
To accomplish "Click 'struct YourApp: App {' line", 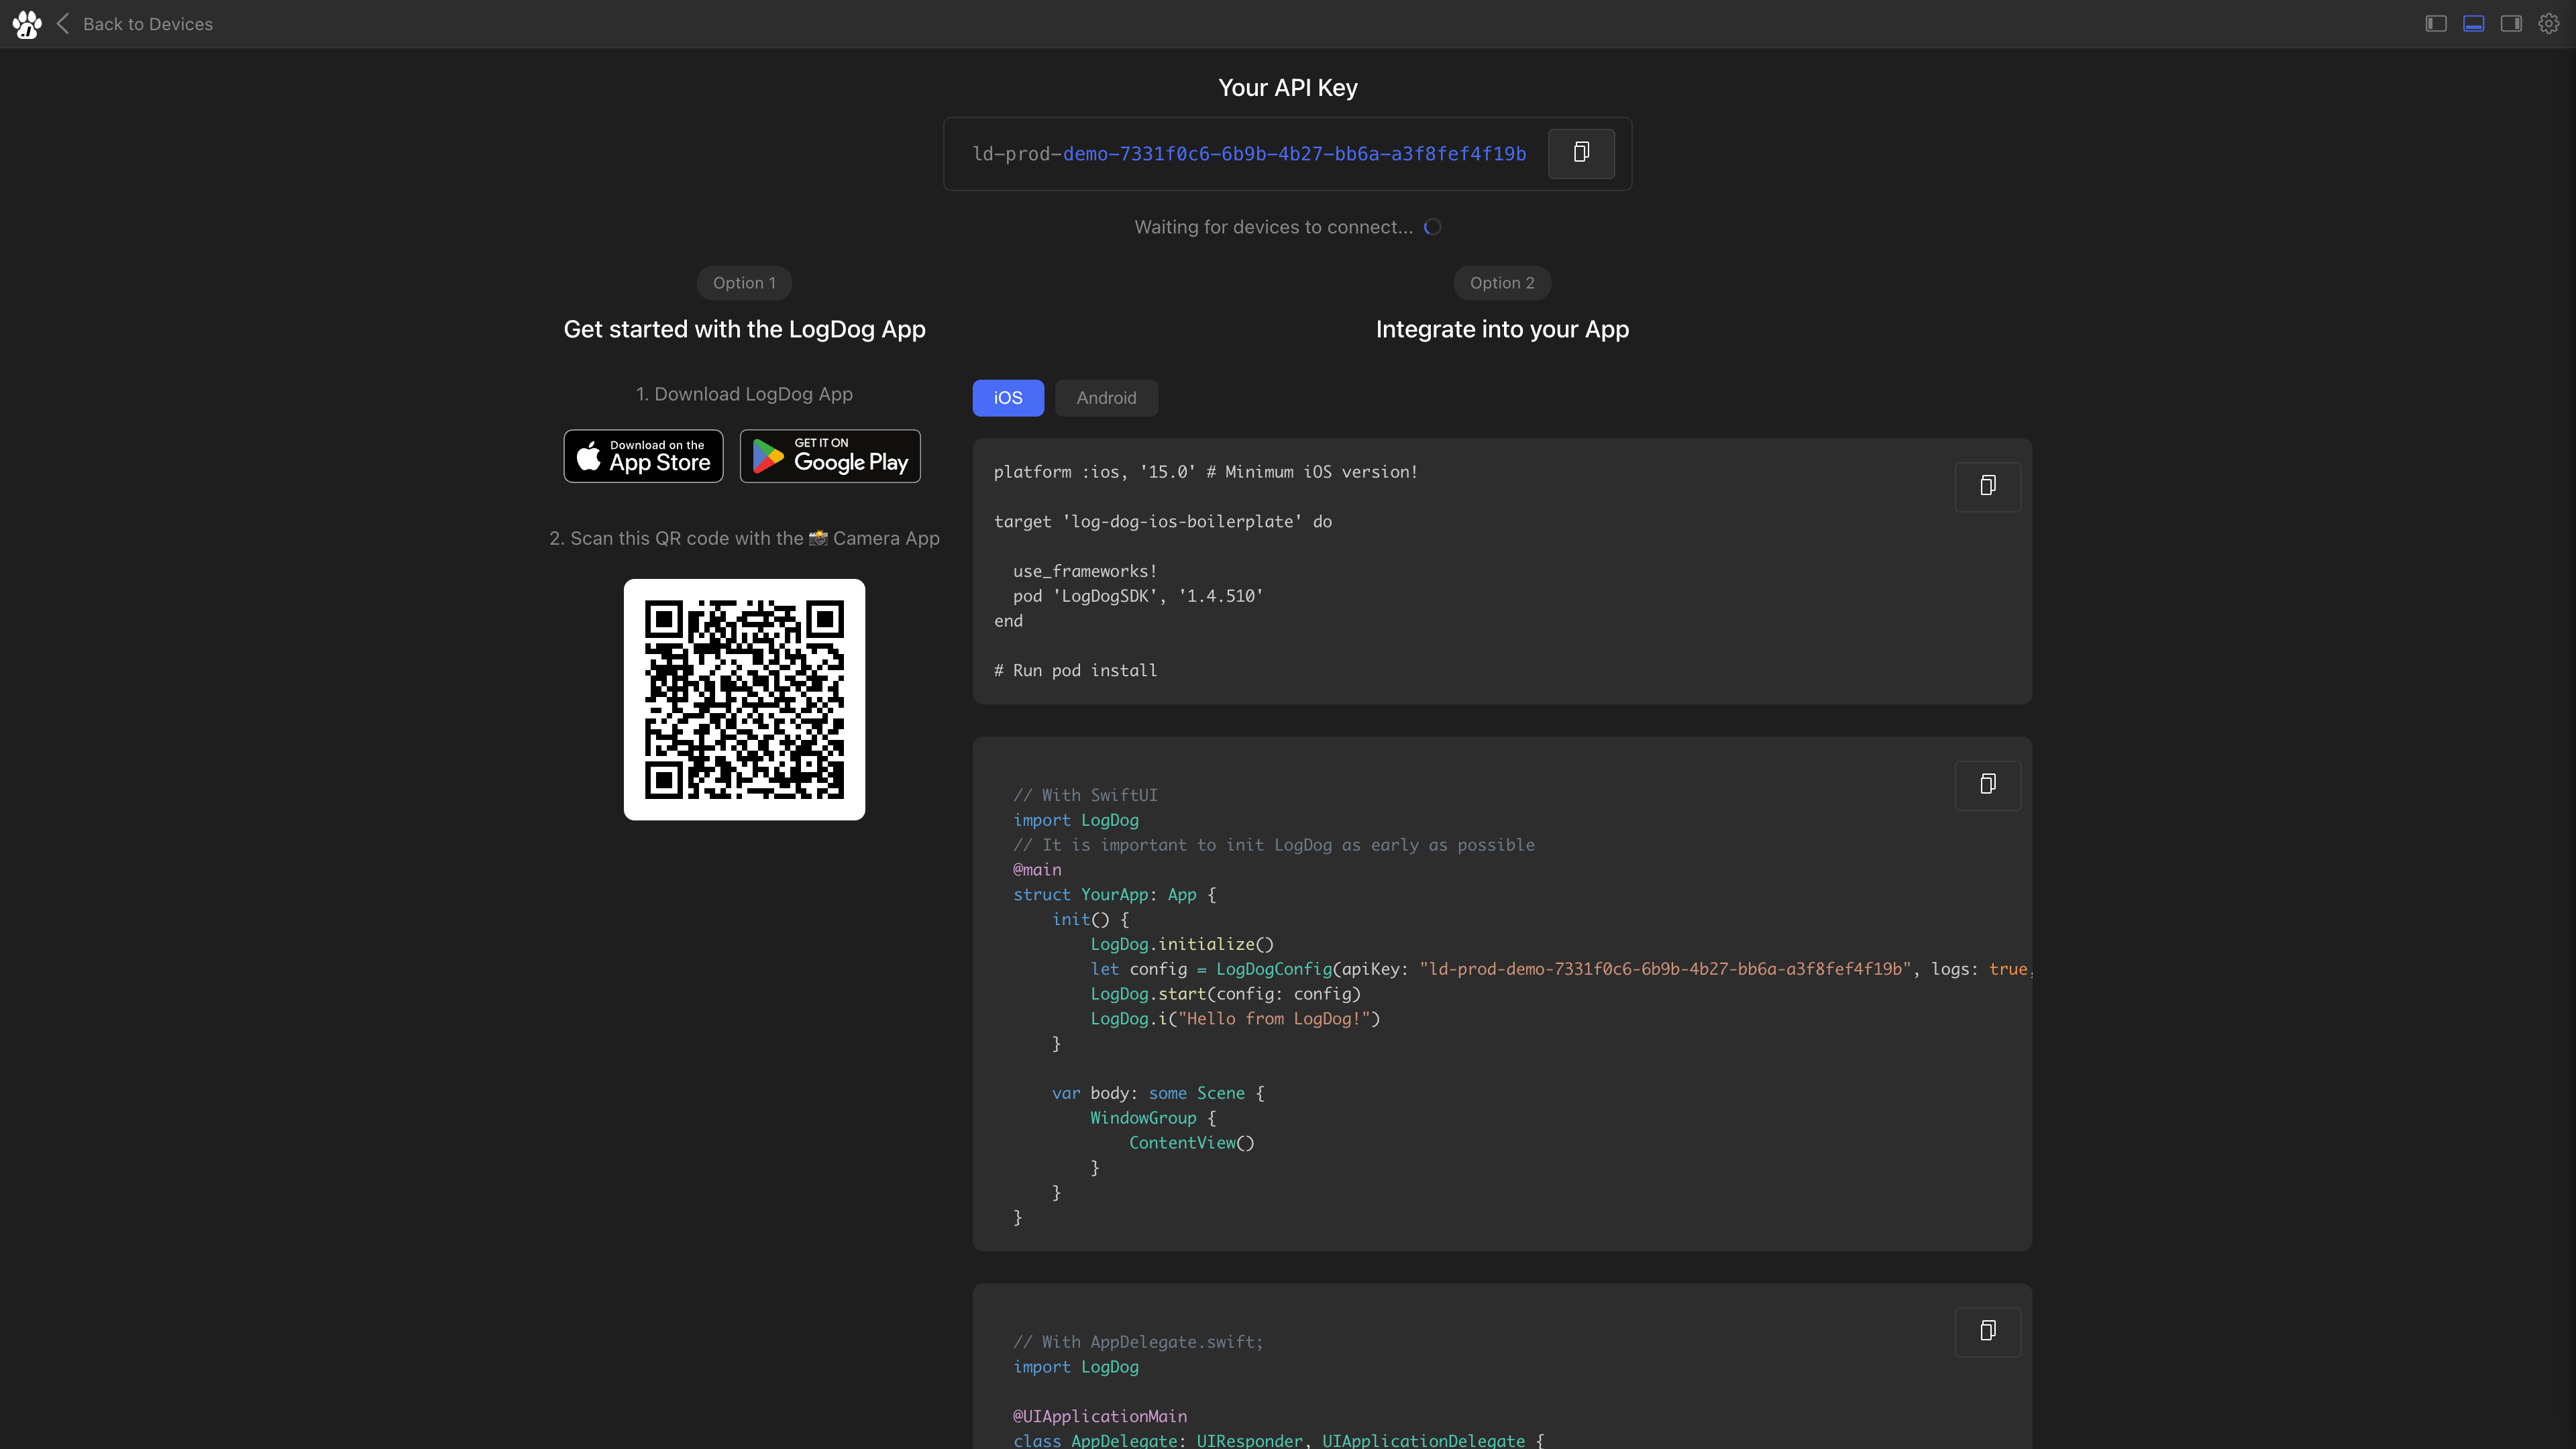I will pyautogui.click(x=1114, y=894).
